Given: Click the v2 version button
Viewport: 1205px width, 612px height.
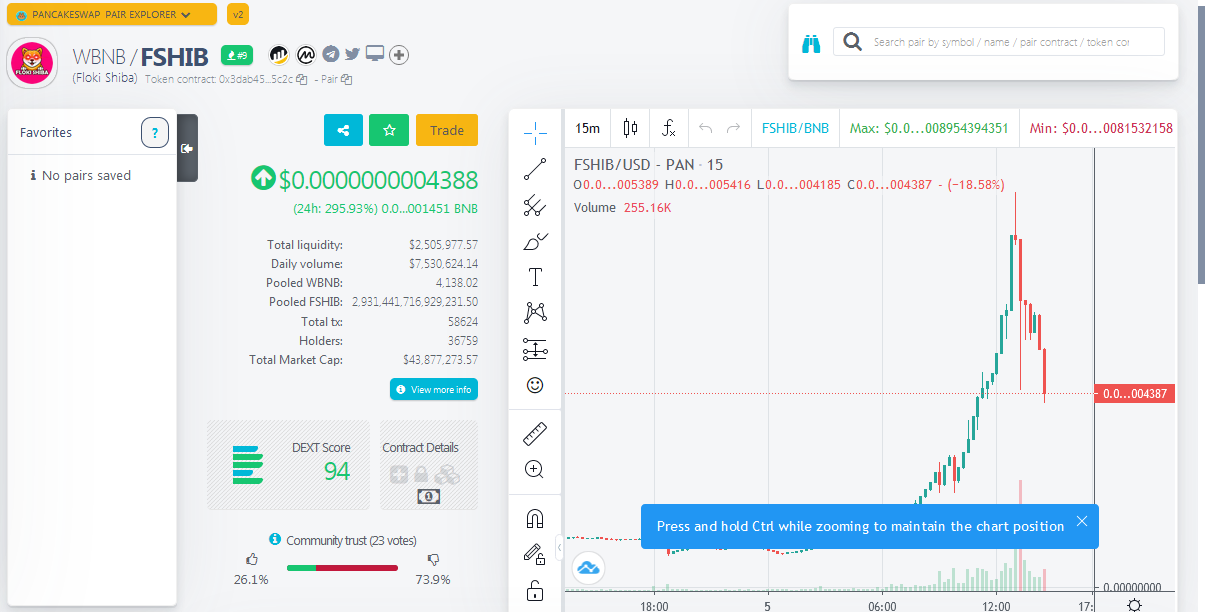Looking at the screenshot, I should [x=238, y=14].
